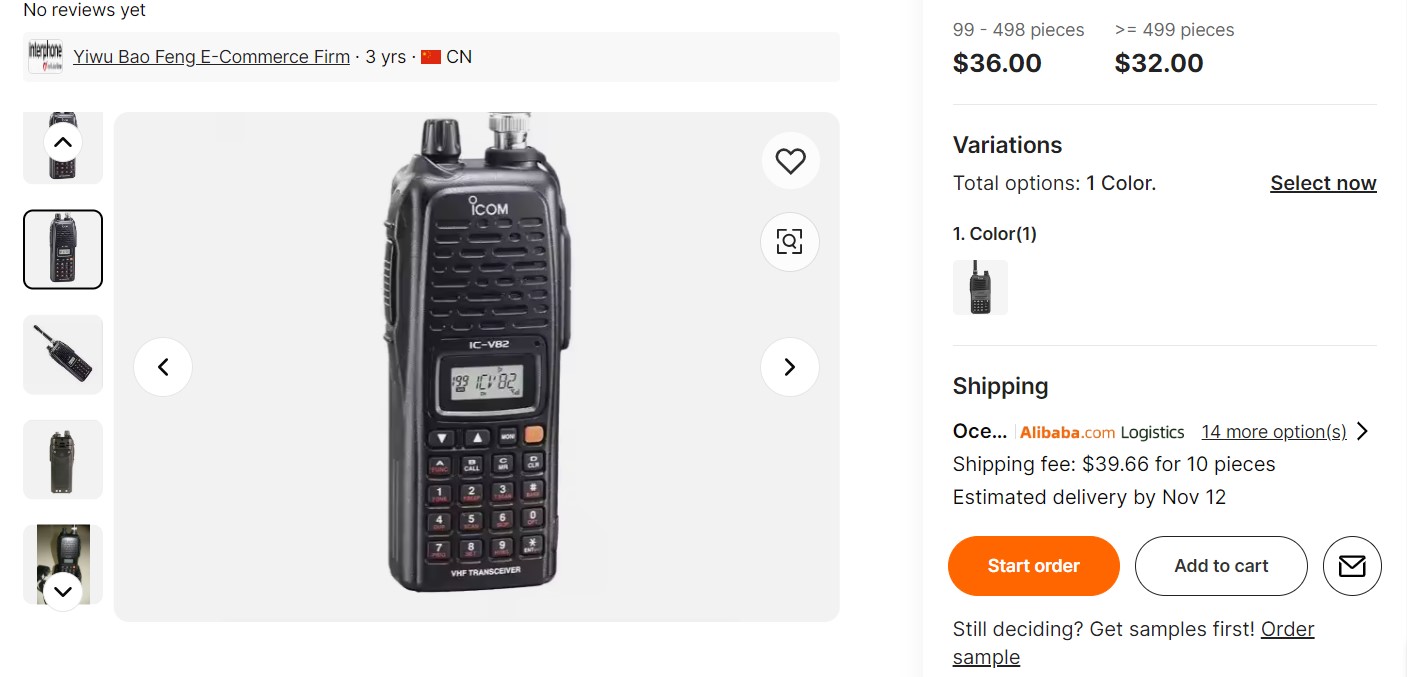1407x677 pixels.
Task: Show previous product image
Action: [163, 367]
